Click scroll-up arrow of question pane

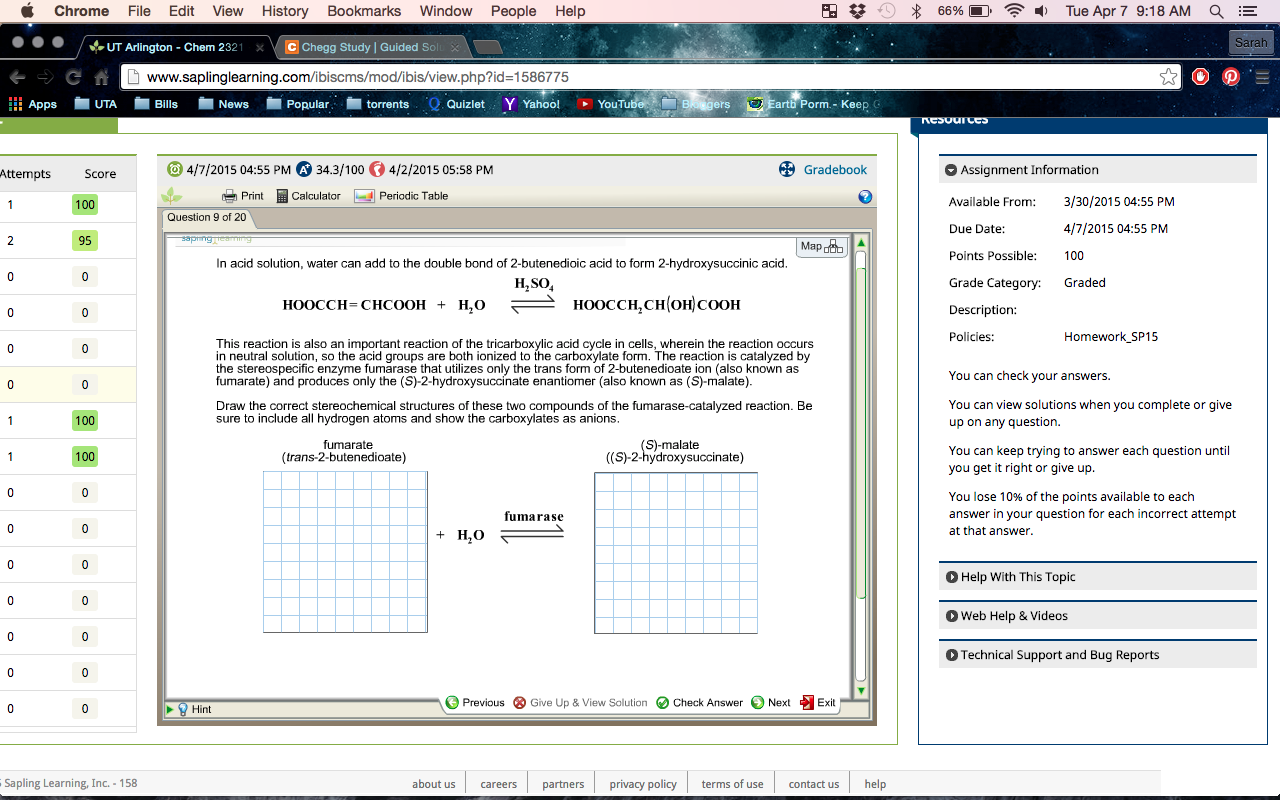(860, 243)
